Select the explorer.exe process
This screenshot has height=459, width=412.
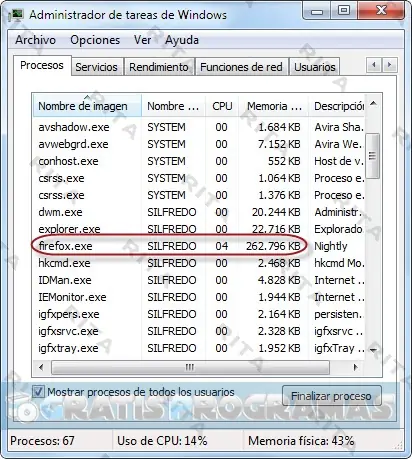(x=199, y=229)
